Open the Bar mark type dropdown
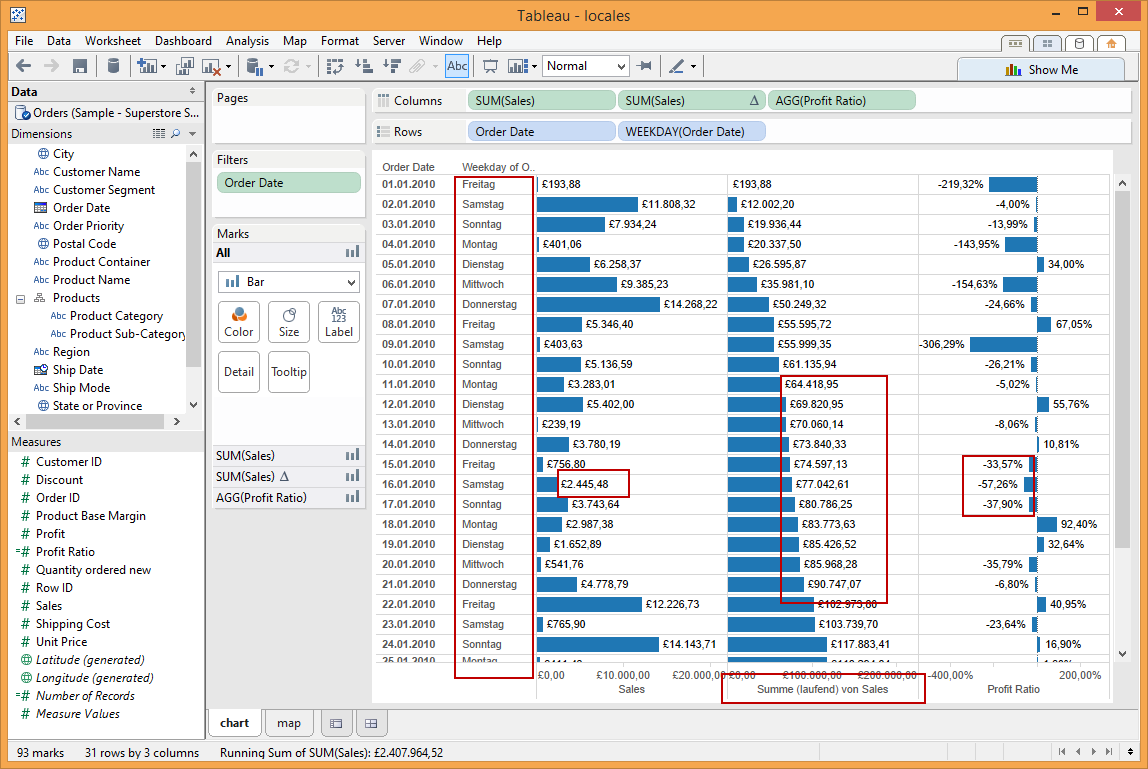 288,283
